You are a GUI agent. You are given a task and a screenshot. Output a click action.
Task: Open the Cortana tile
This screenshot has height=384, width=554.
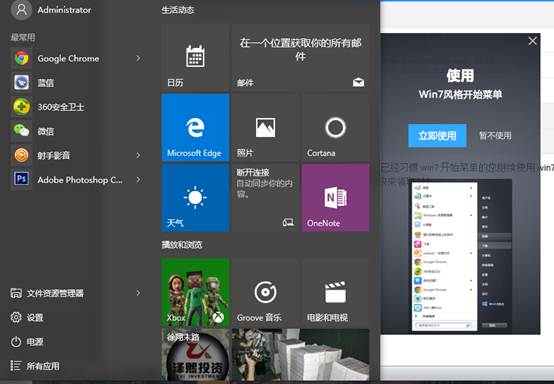[336, 128]
